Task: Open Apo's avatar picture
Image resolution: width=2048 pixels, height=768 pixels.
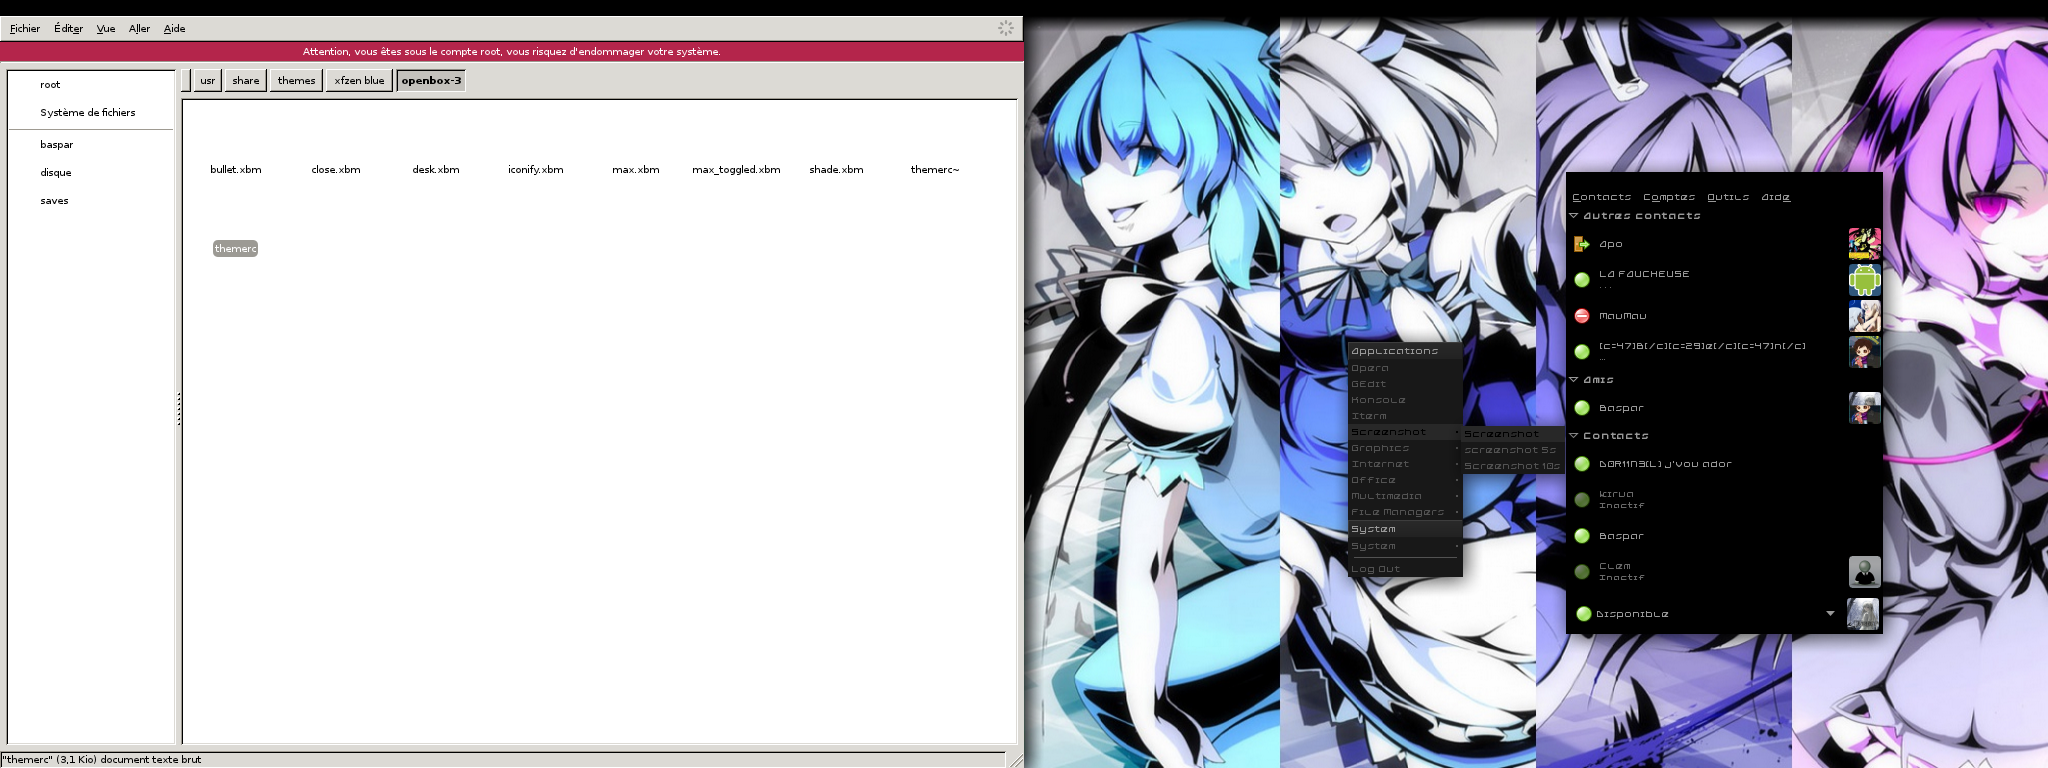Action: pyautogui.click(x=1864, y=244)
